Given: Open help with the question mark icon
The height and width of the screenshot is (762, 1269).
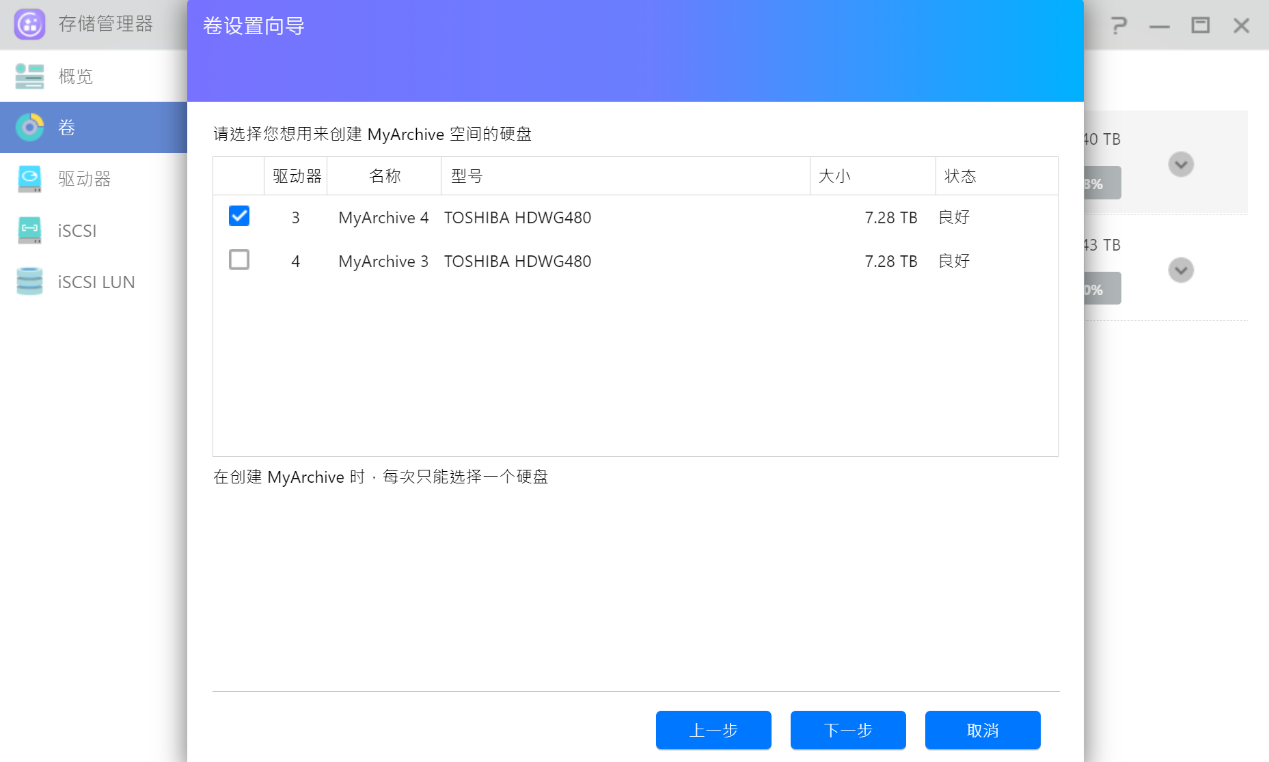Looking at the screenshot, I should click(x=1119, y=25).
